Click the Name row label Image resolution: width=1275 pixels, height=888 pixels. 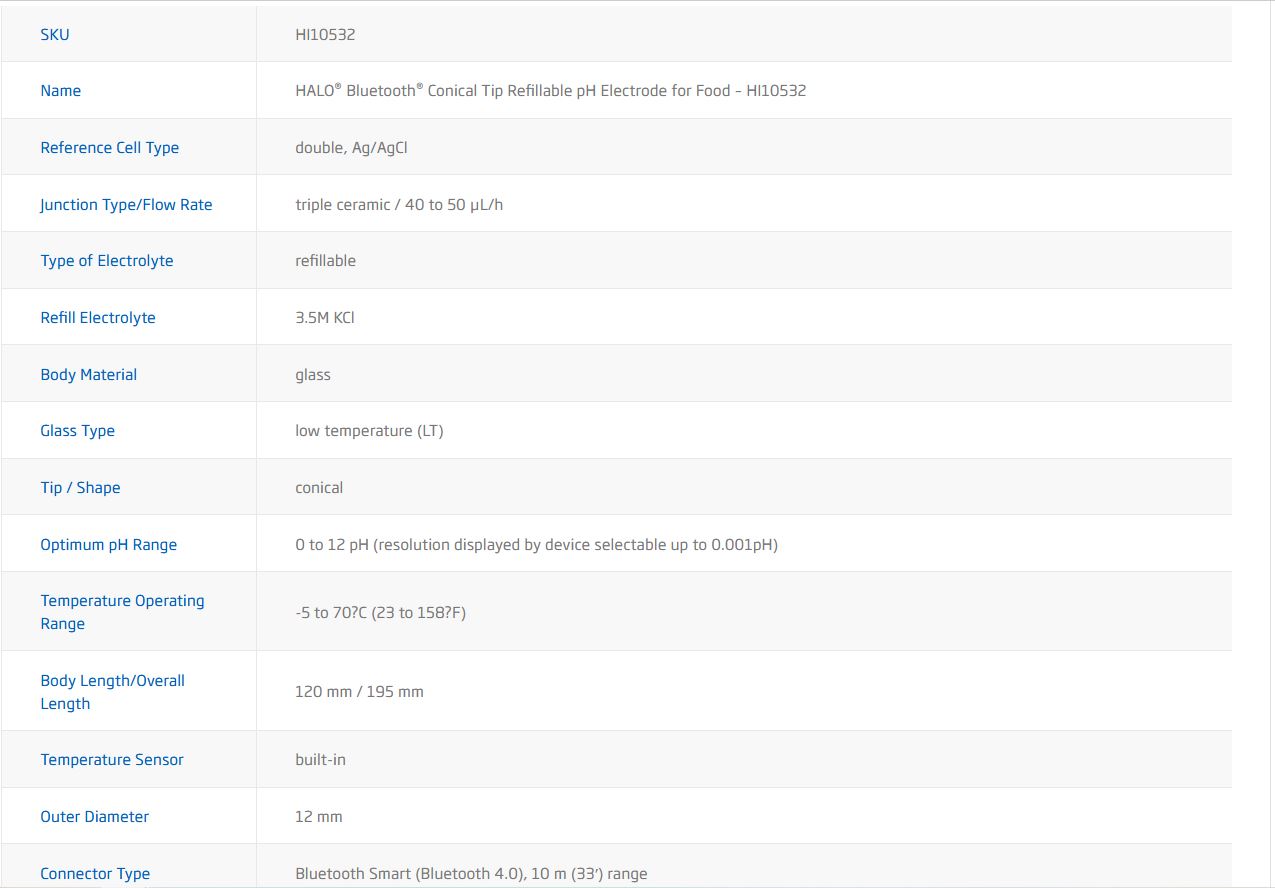pyautogui.click(x=60, y=91)
